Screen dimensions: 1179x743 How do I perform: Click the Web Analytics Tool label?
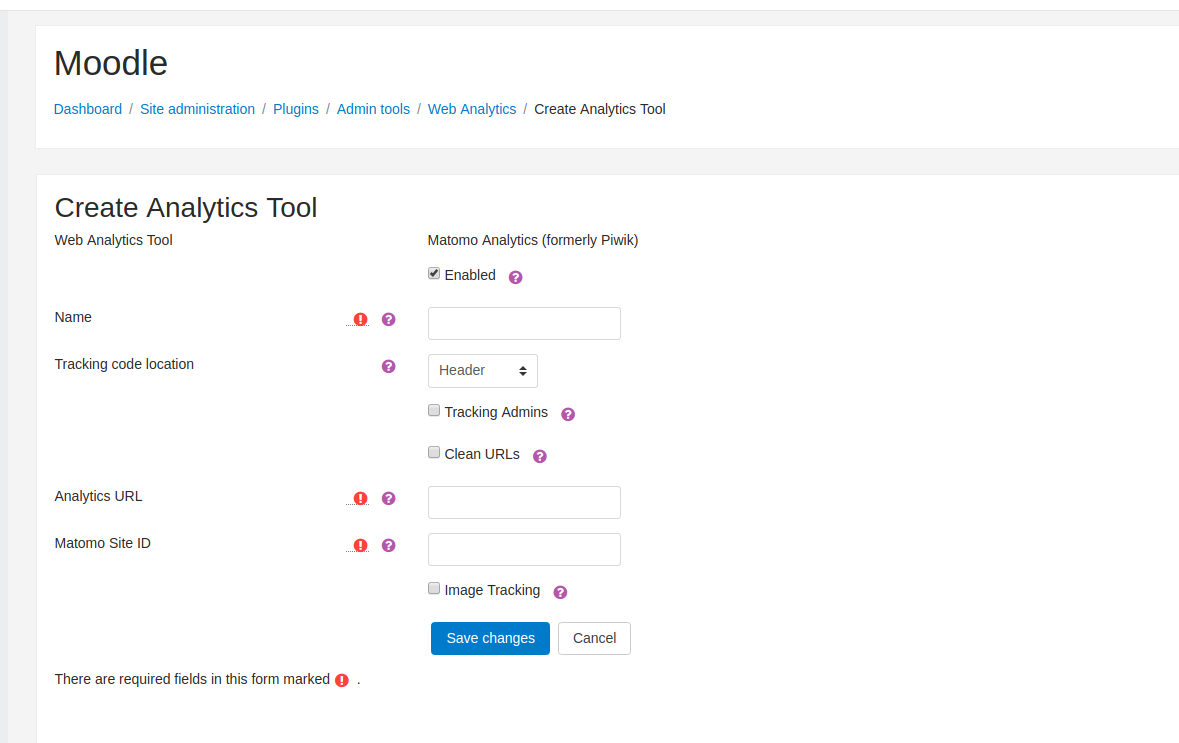point(114,241)
